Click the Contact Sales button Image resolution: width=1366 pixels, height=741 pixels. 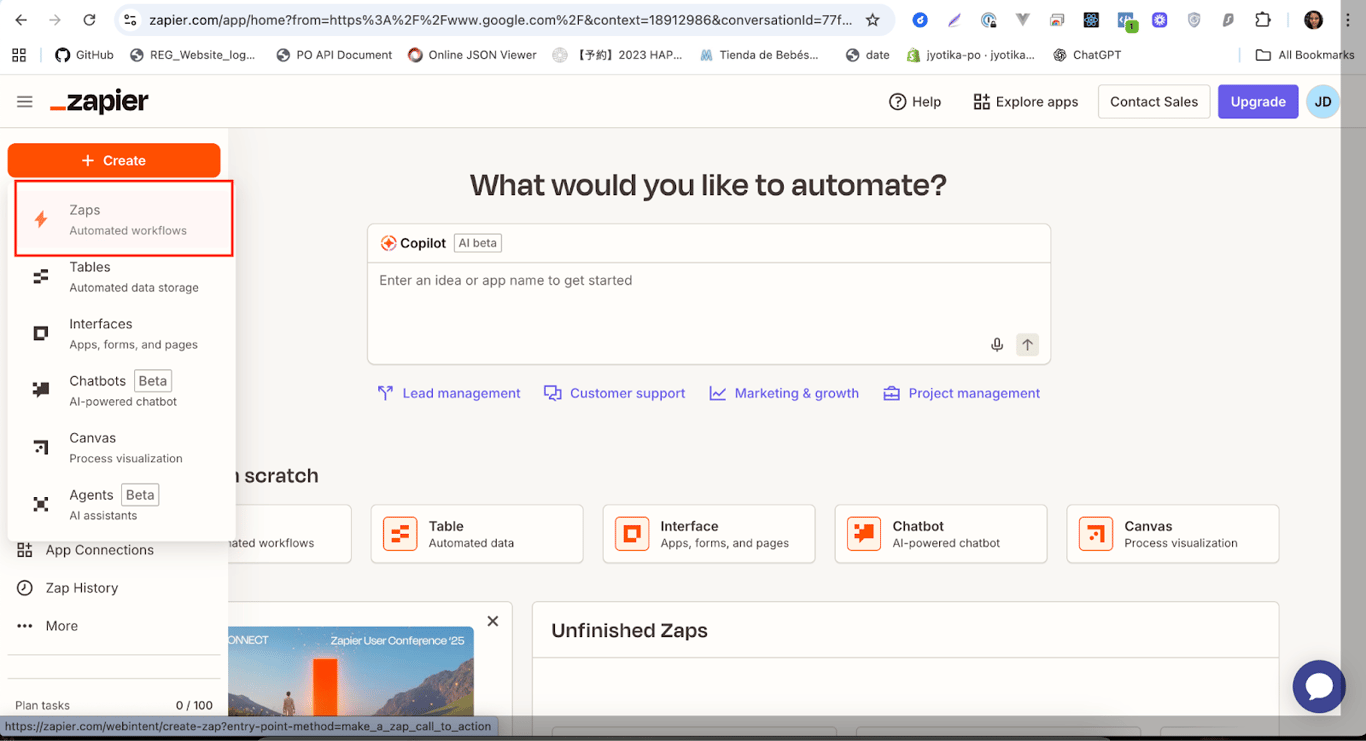pyautogui.click(x=1154, y=101)
